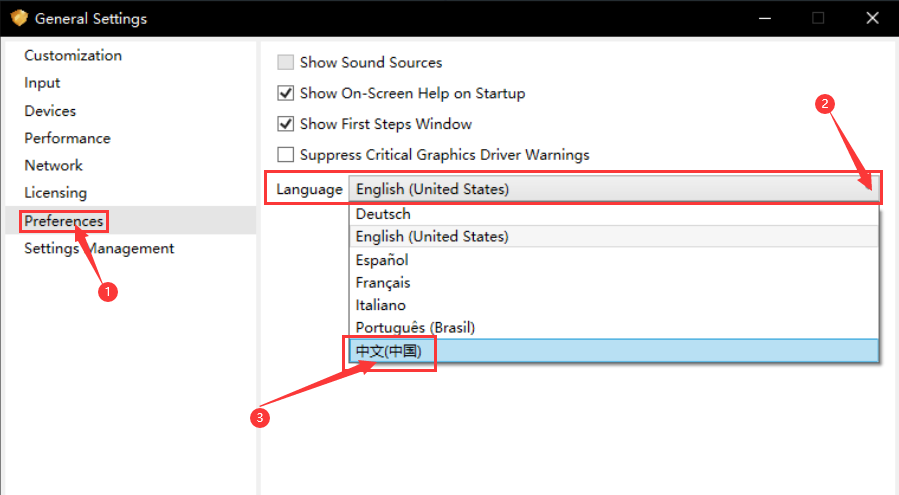
Task: Collapse the Language dropdown combo box
Action: 613,189
